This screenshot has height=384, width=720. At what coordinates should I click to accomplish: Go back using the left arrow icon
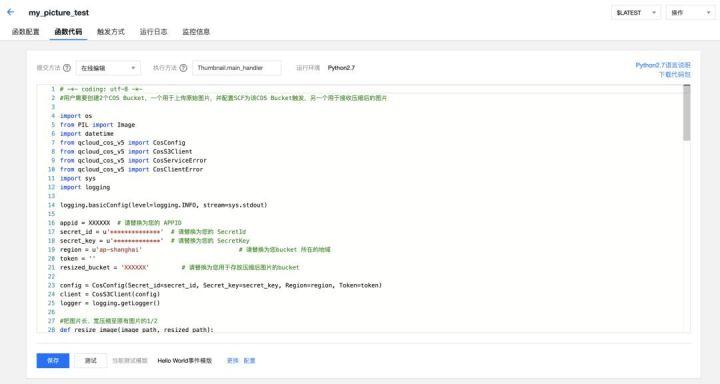pyautogui.click(x=11, y=12)
